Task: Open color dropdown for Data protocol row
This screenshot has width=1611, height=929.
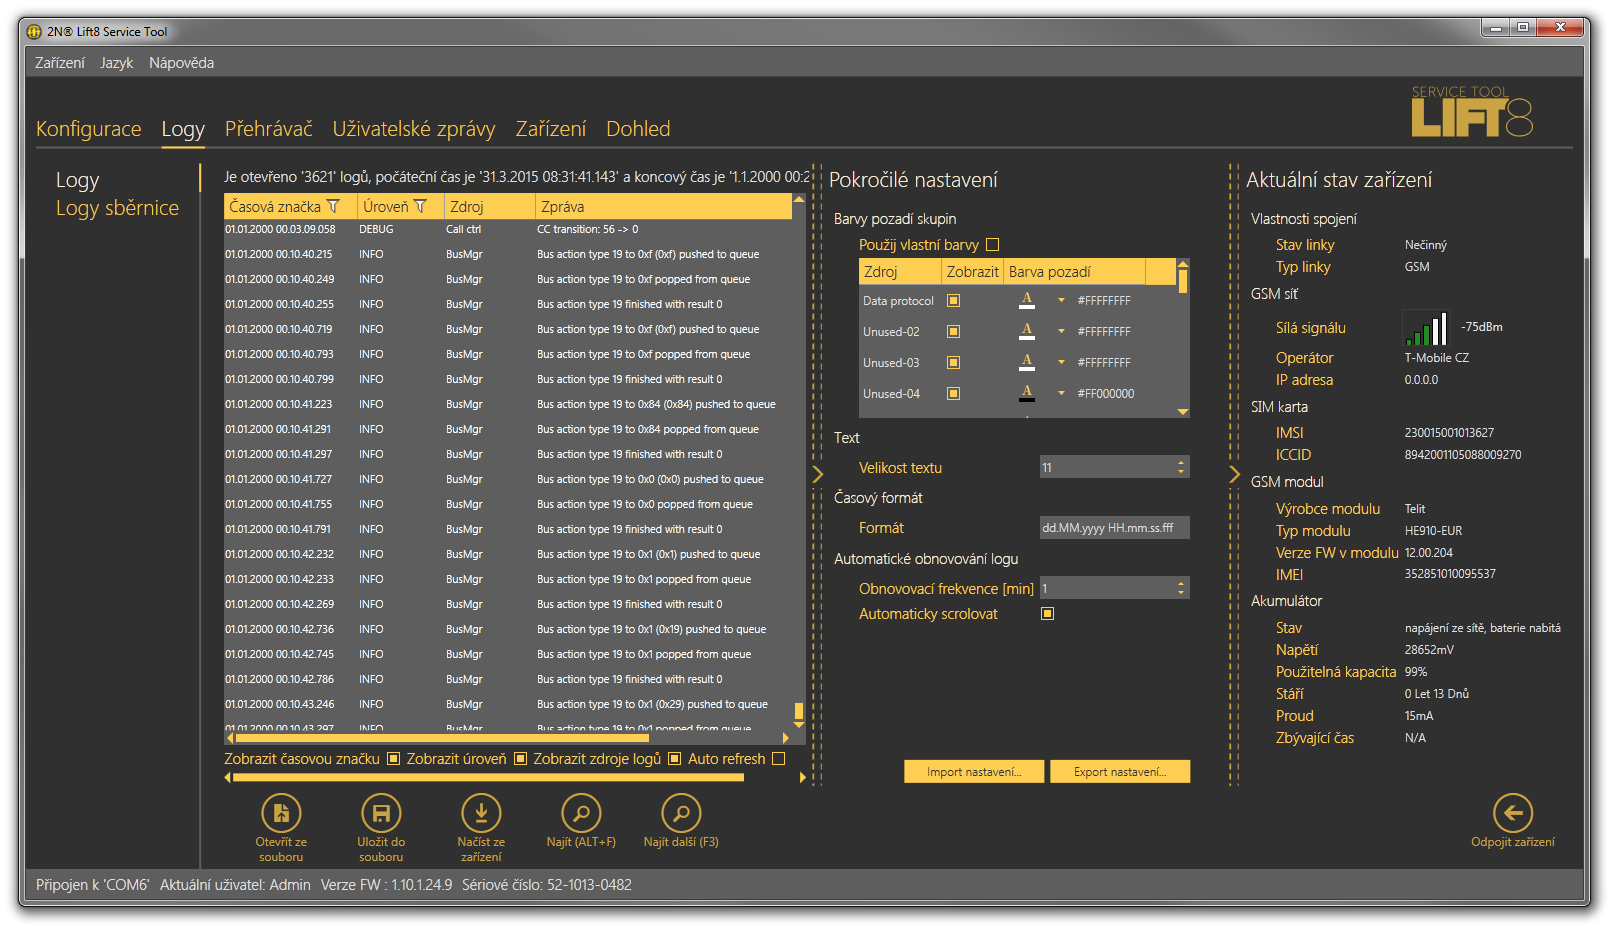Action: coord(1061,301)
